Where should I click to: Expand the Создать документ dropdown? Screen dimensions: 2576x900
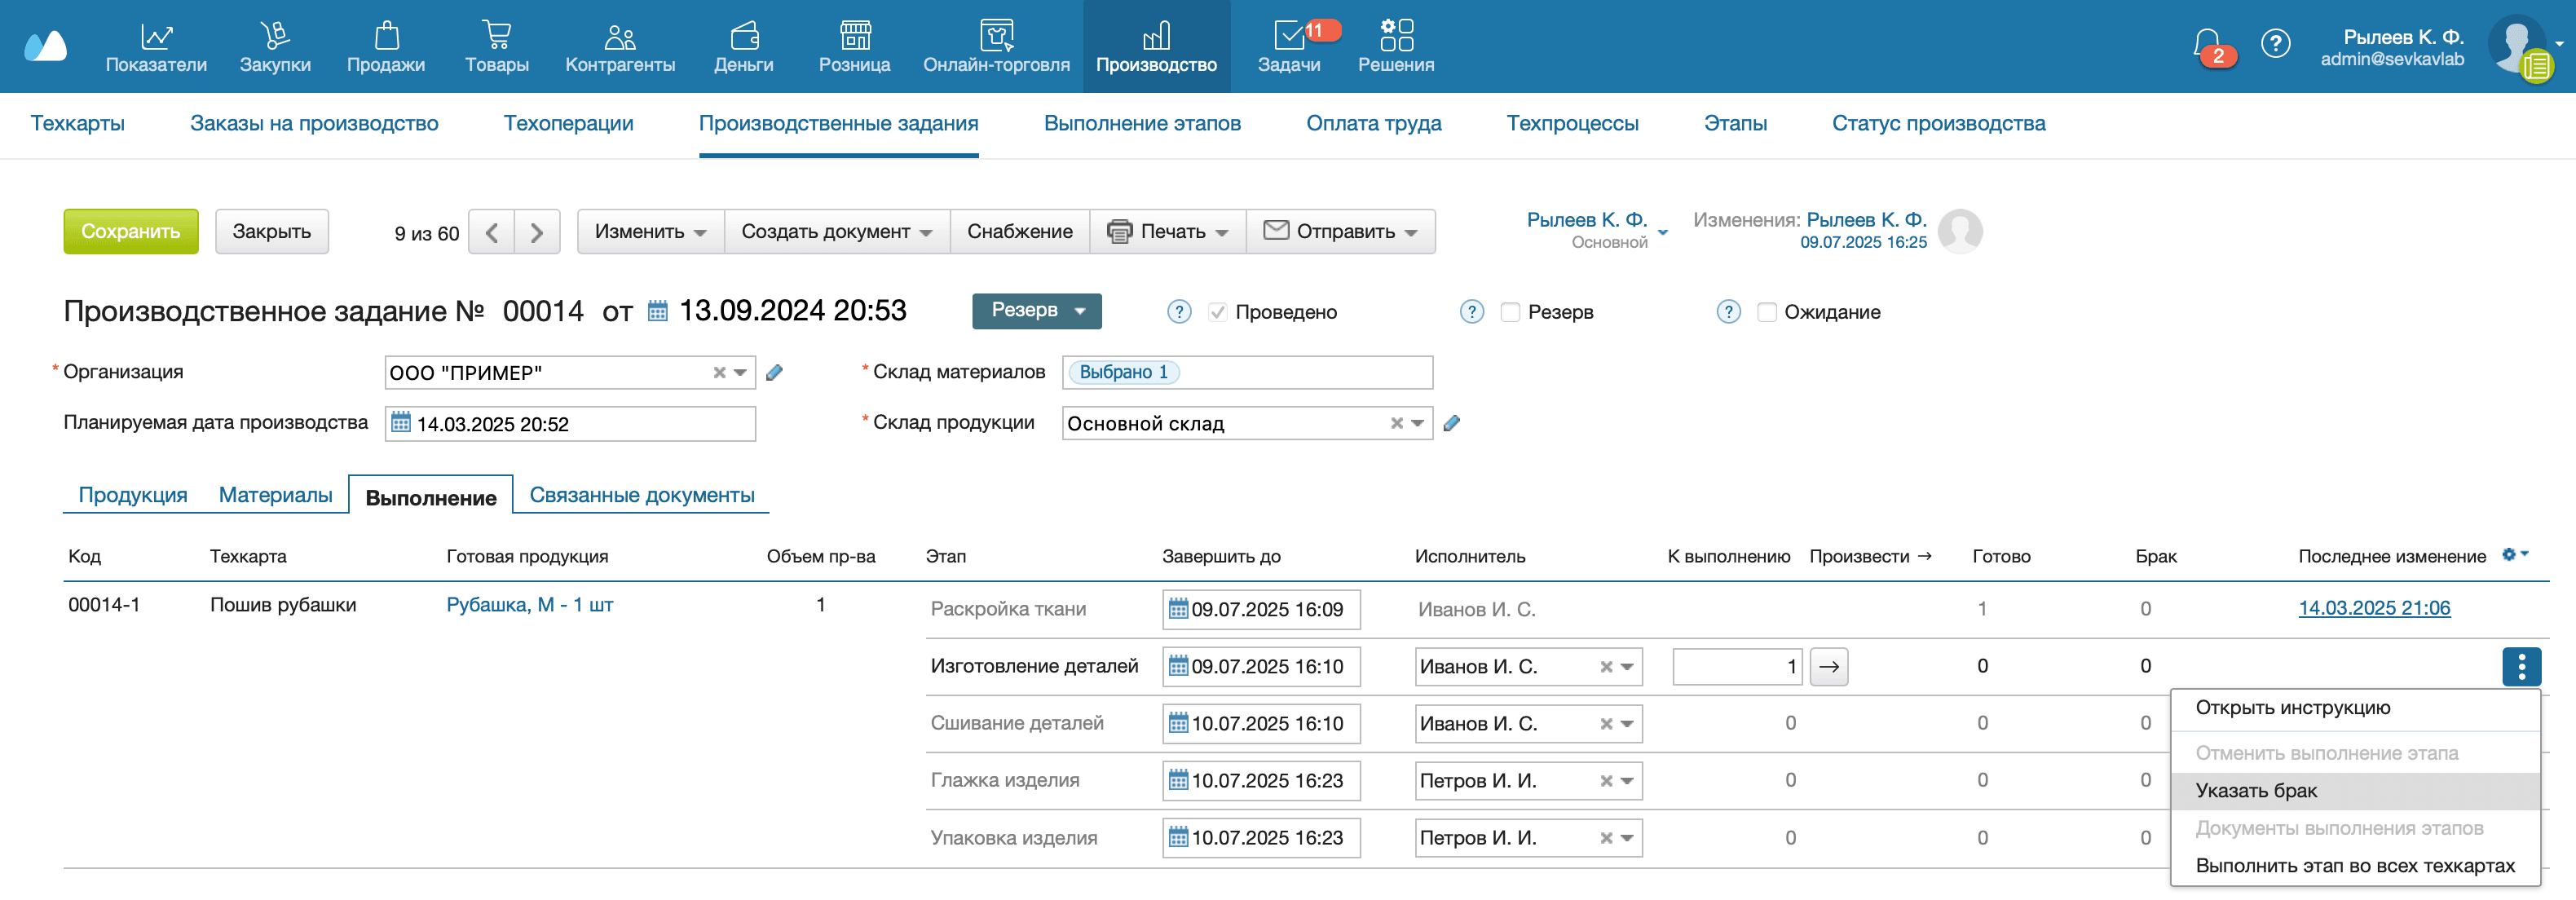pos(836,231)
